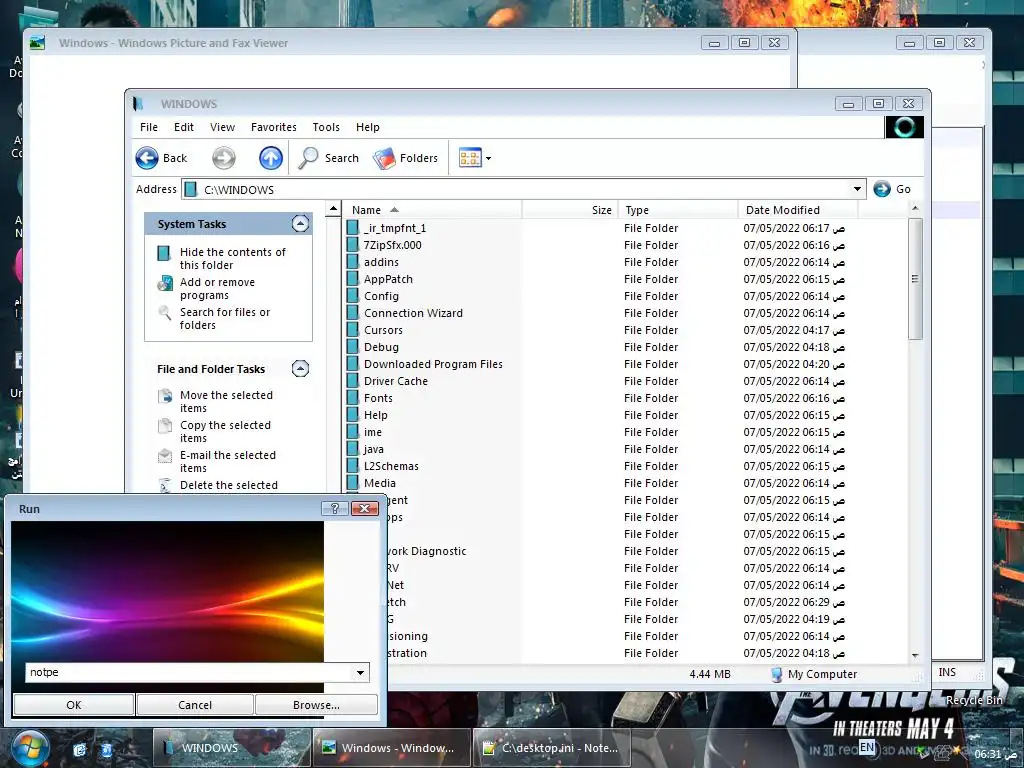
Task: Select the ime folder
Action: pos(373,432)
